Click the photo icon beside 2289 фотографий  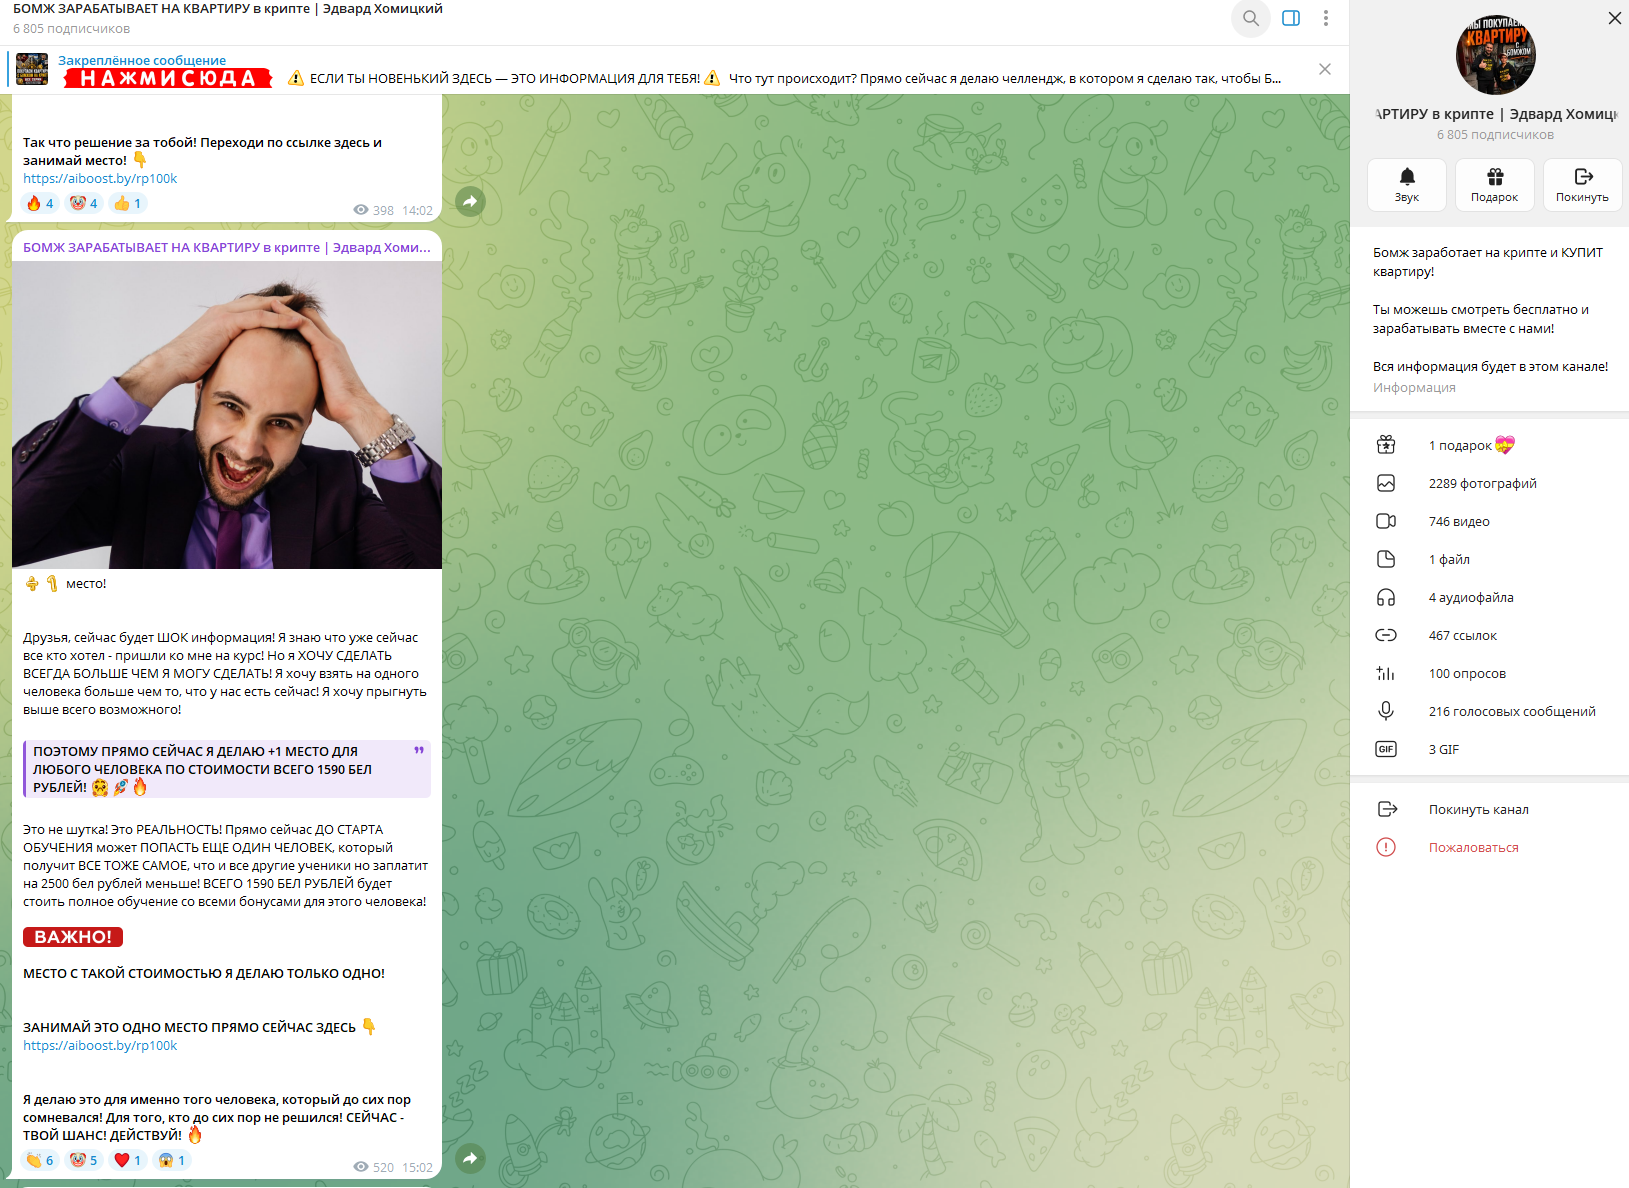pos(1386,483)
